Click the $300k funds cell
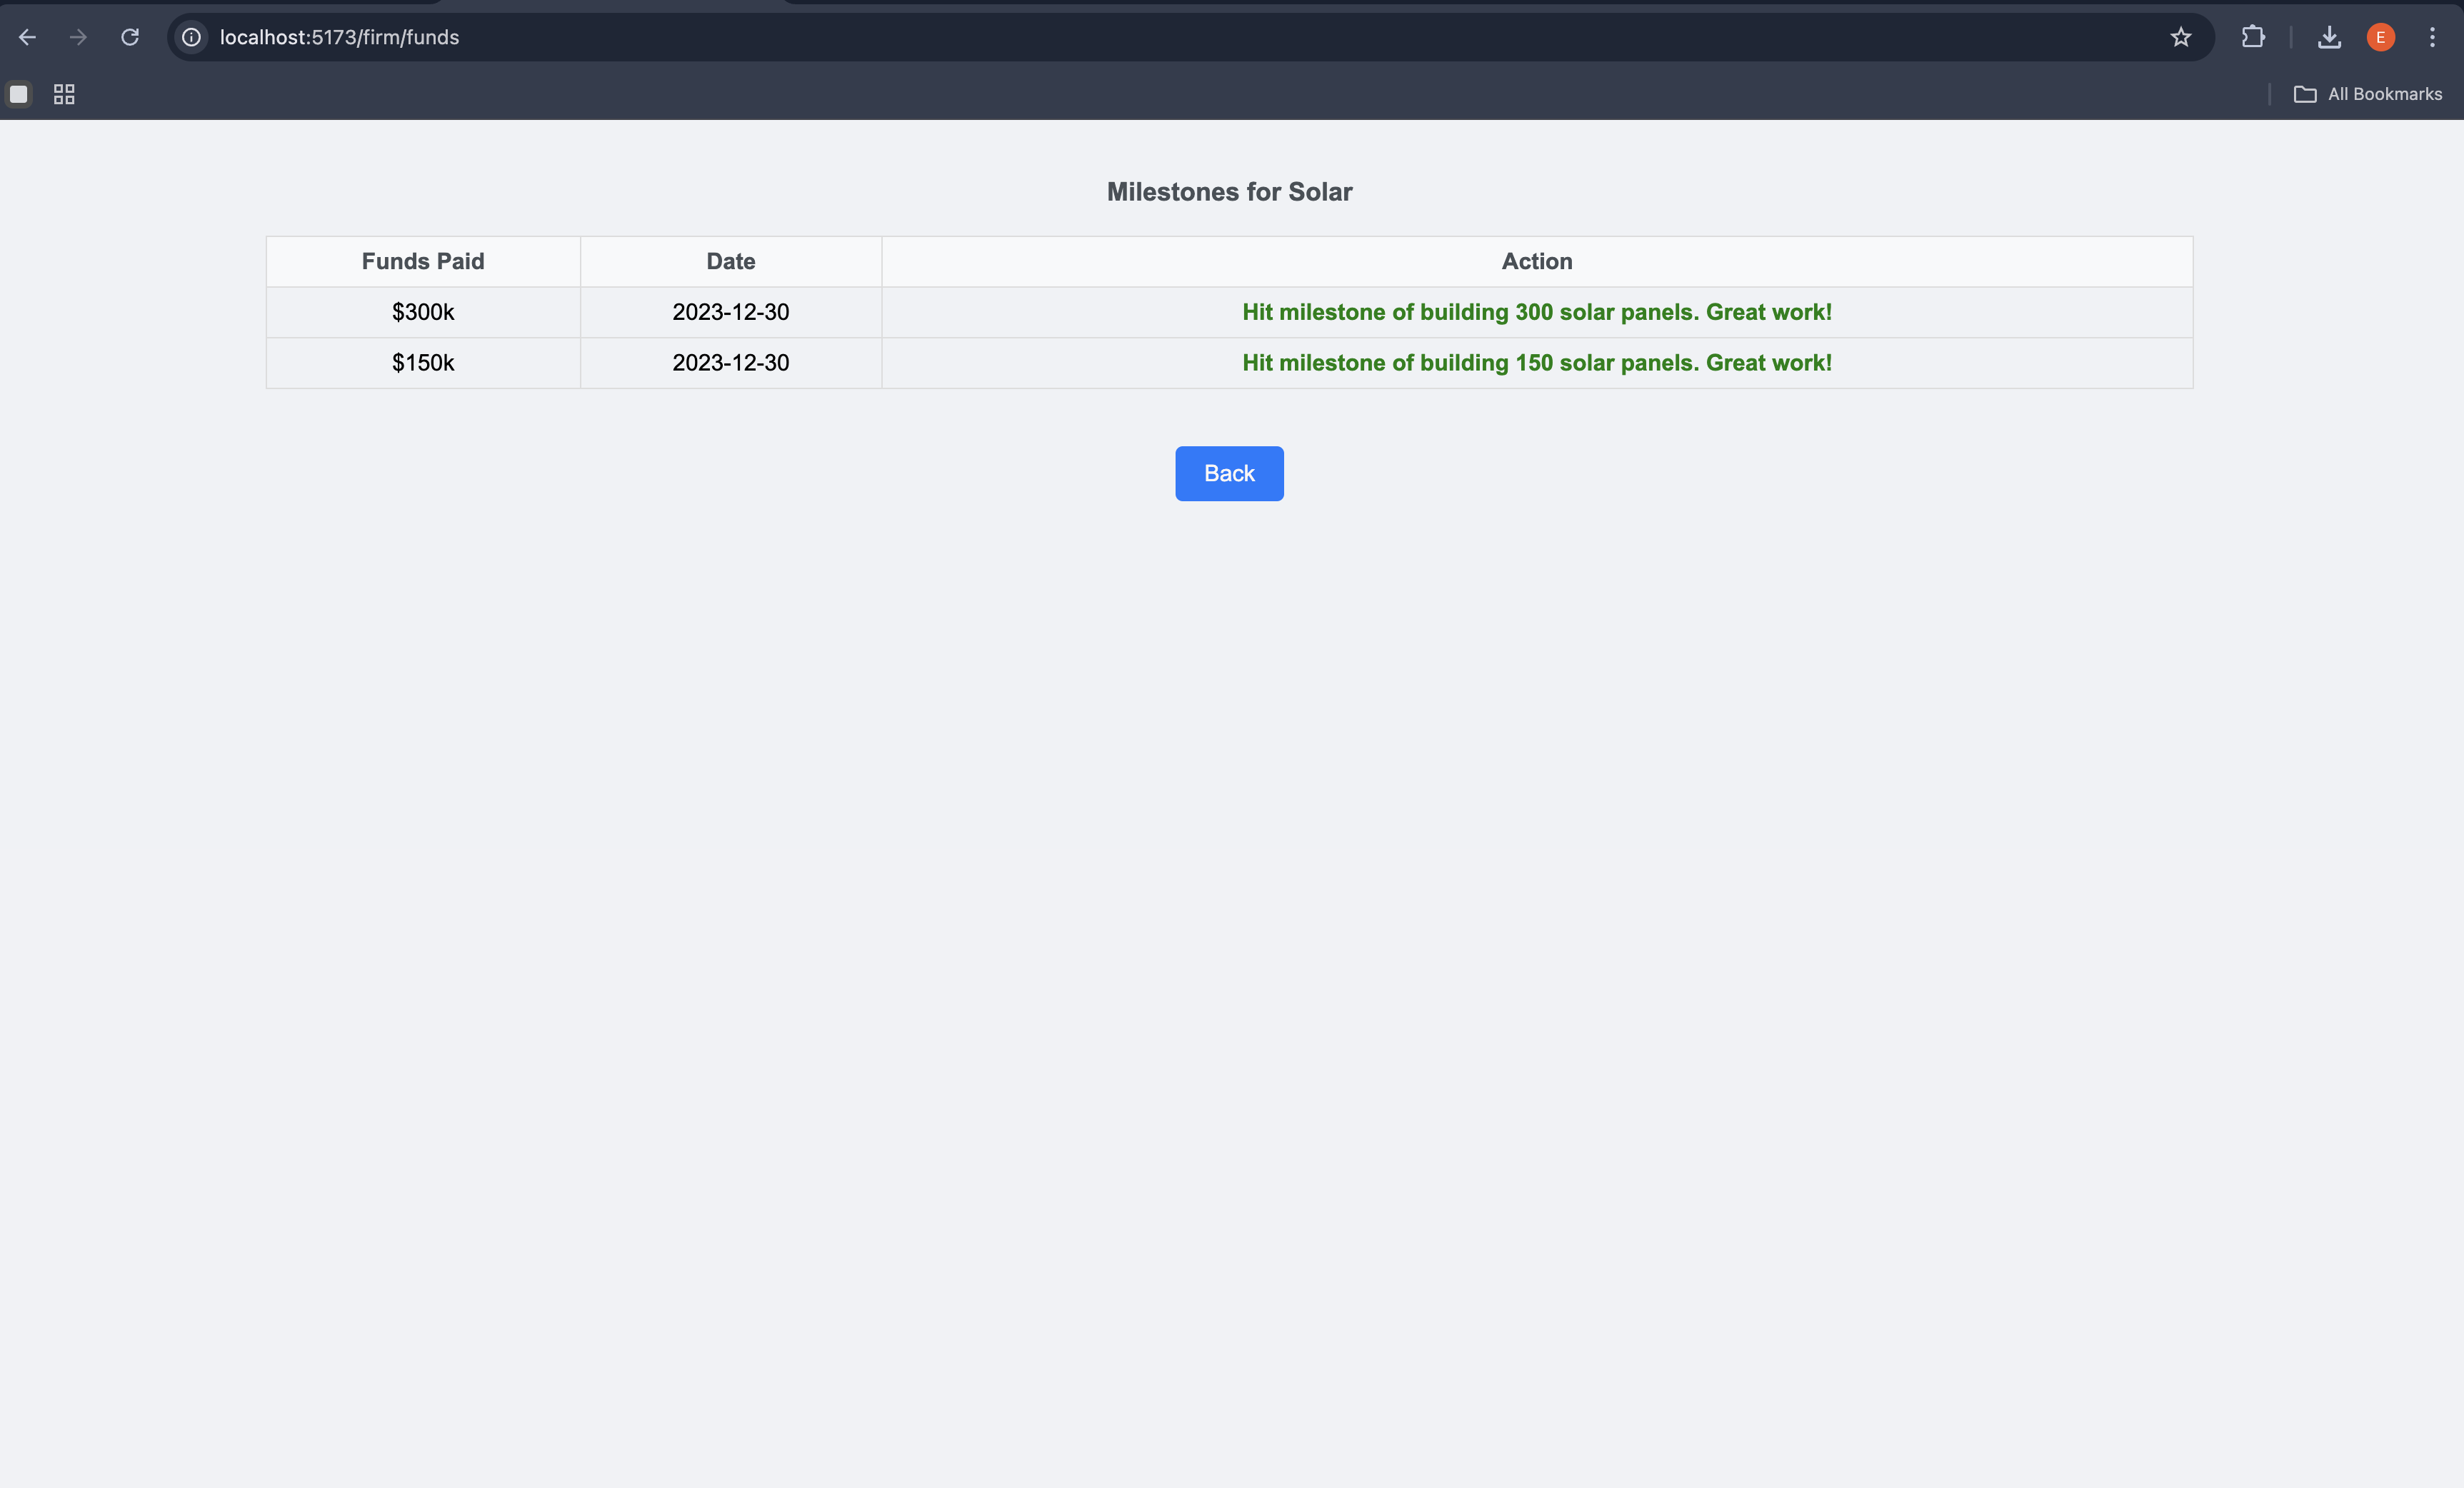Viewport: 2464px width, 1488px height. (x=423, y=312)
